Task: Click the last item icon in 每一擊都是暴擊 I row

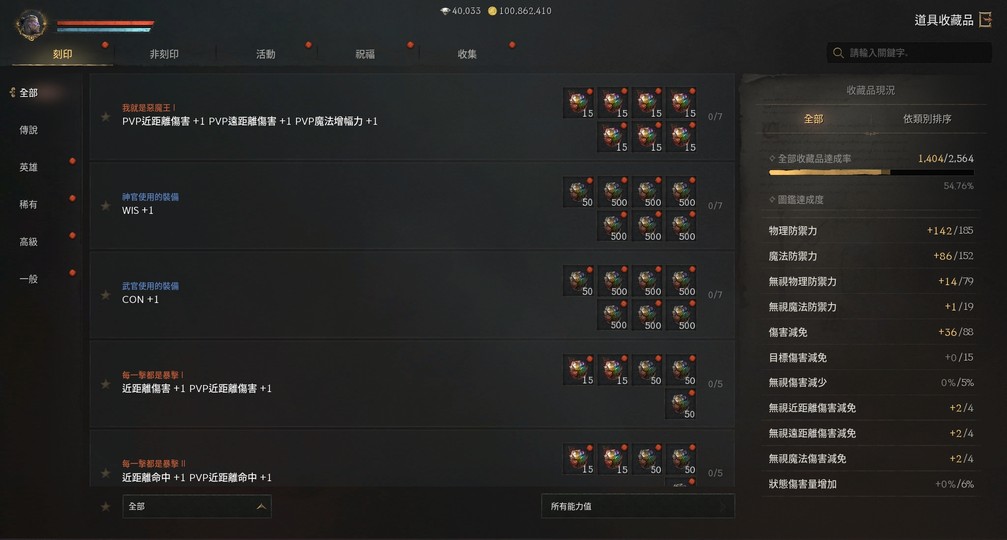Action: (681, 405)
